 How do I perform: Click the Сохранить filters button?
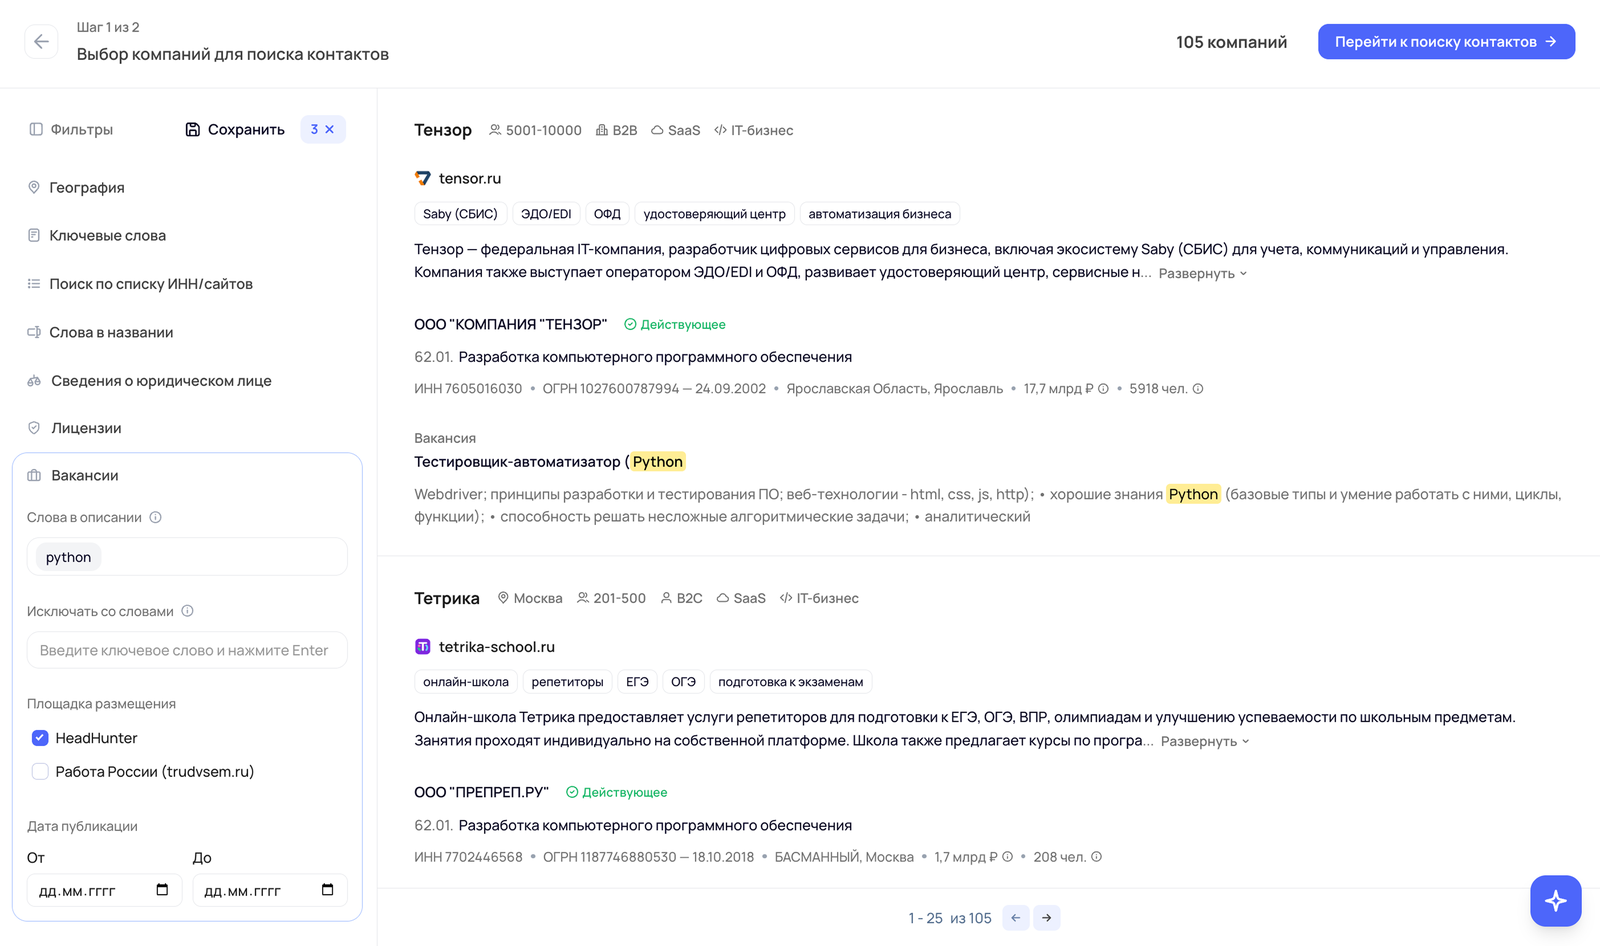235,129
